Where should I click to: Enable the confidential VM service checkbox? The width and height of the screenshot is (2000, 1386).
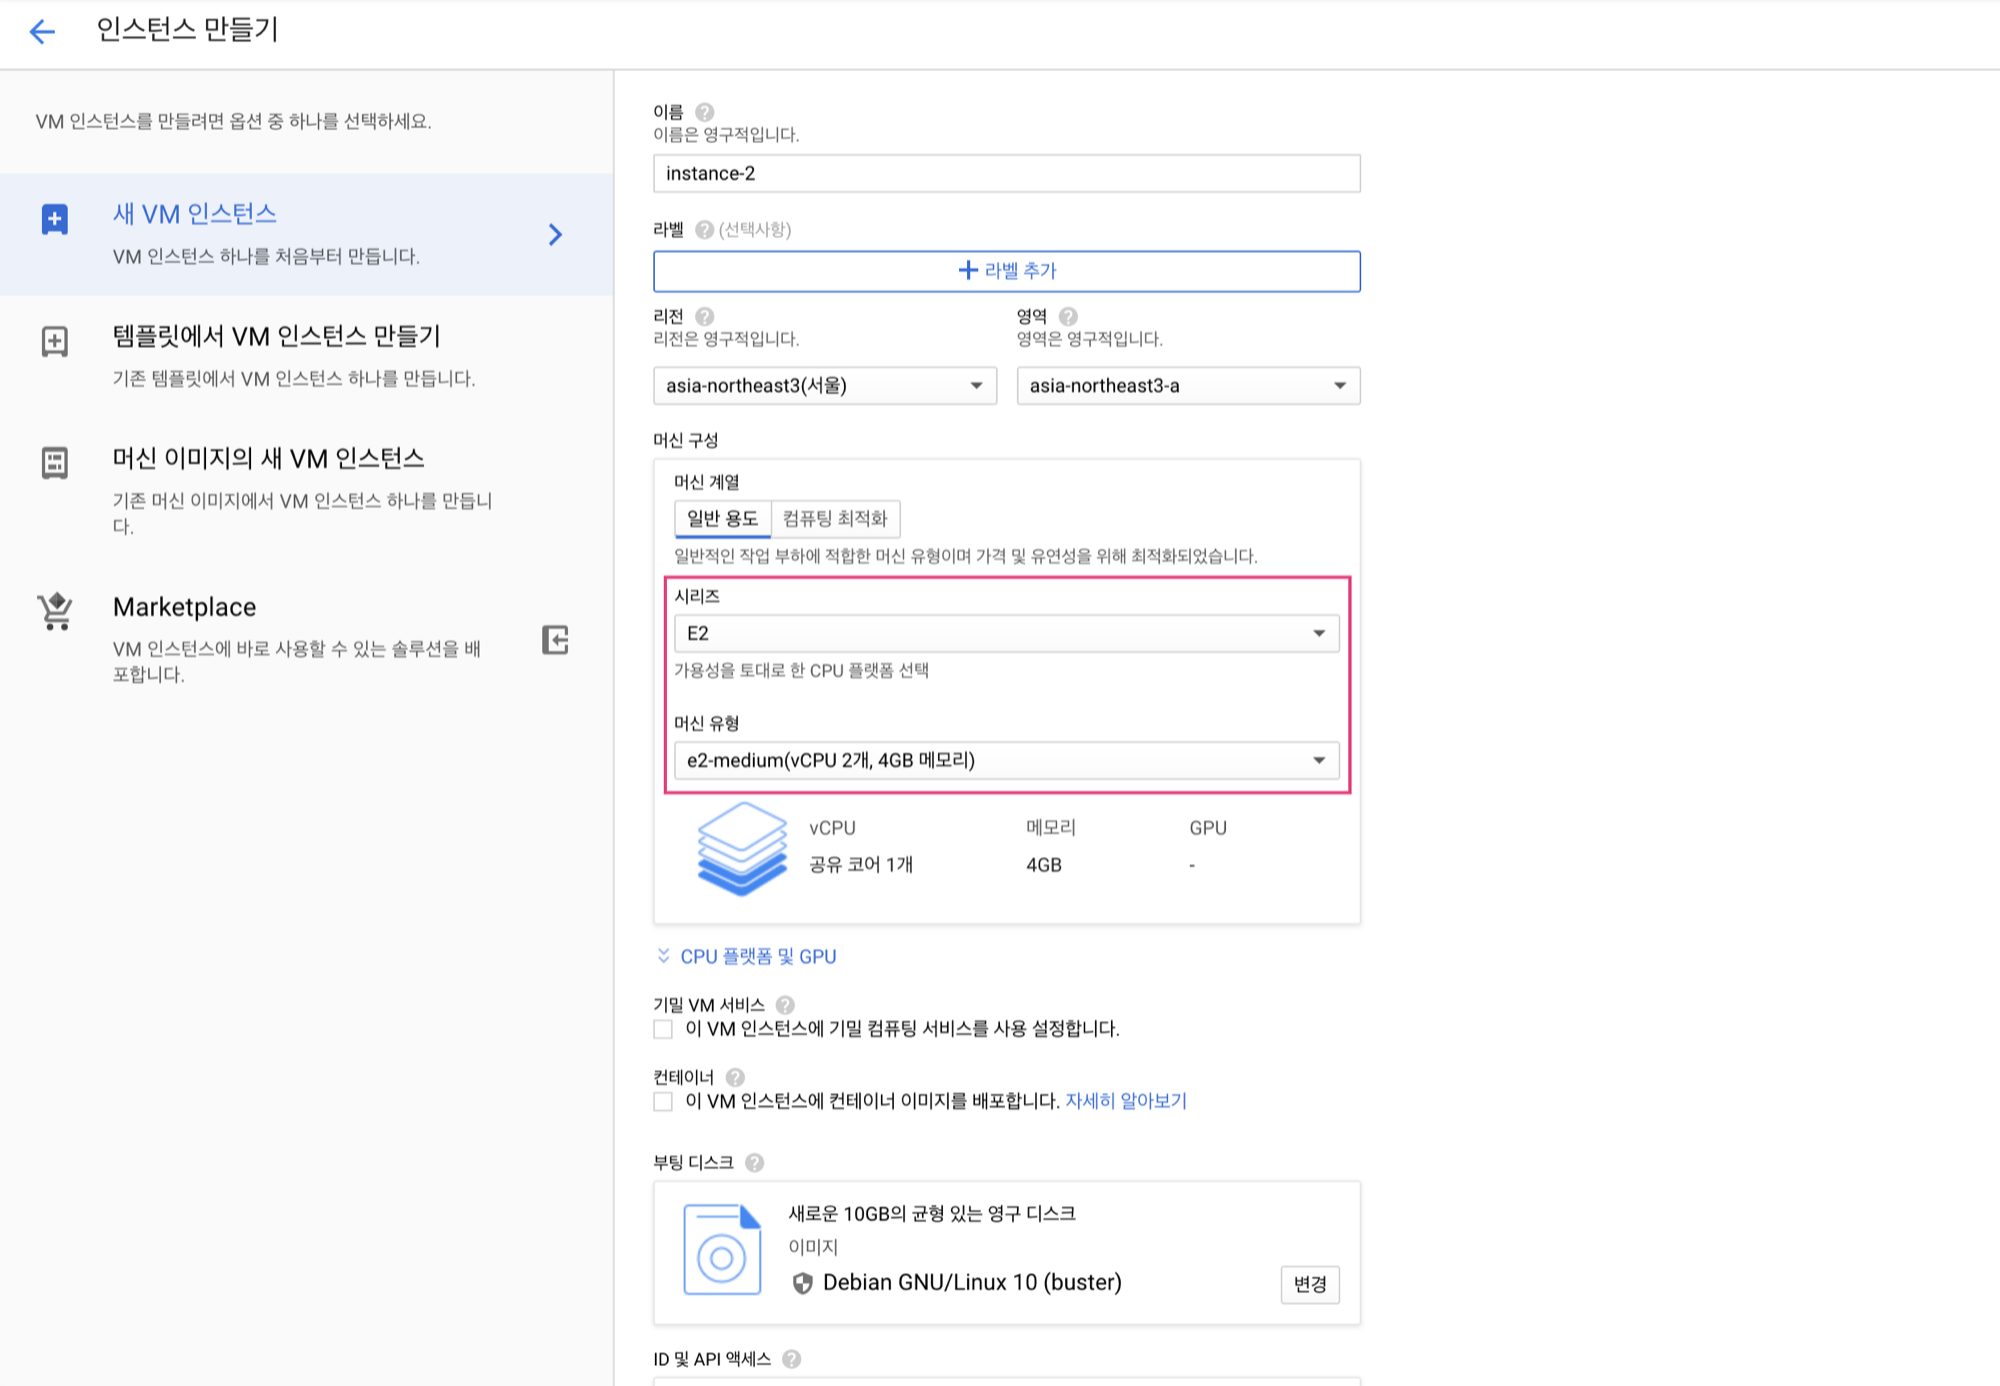[x=663, y=1029]
